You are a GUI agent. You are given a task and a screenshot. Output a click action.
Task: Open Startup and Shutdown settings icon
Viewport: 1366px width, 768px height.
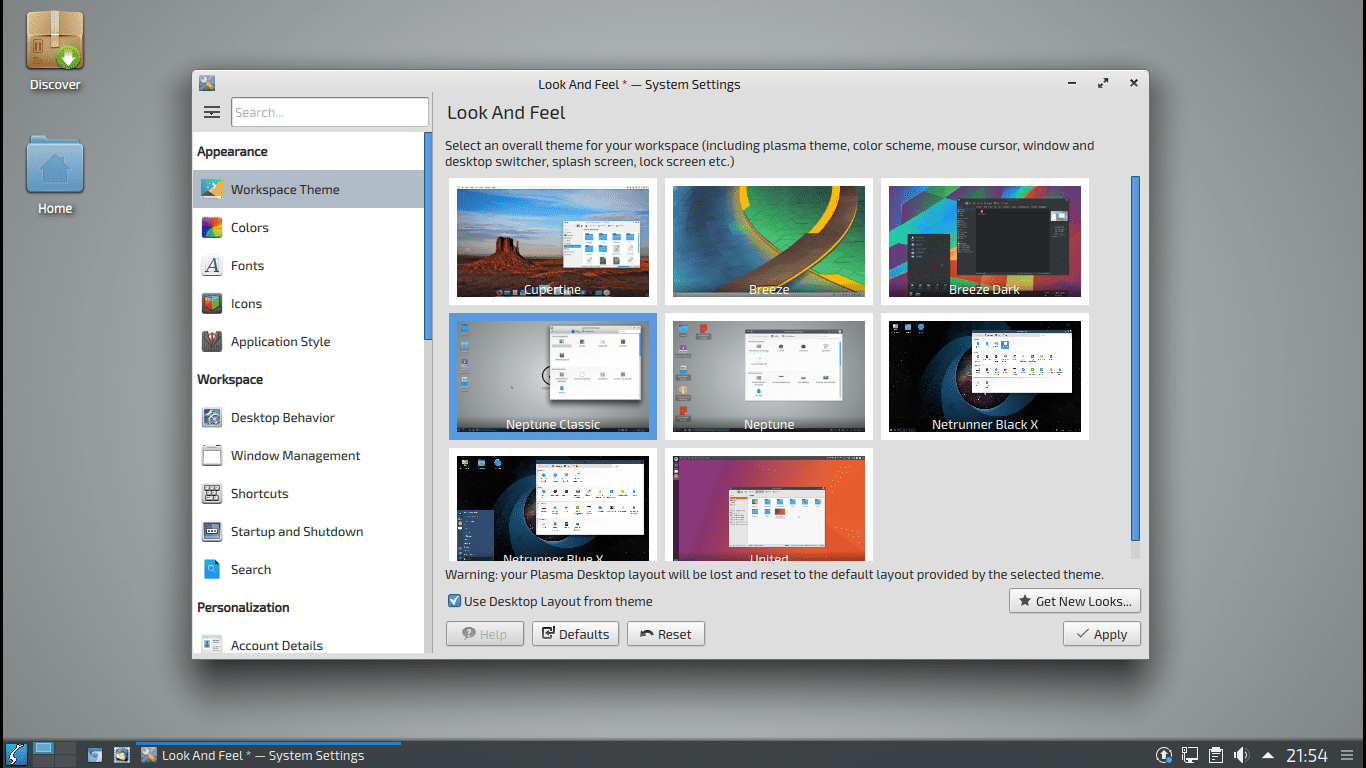(x=211, y=531)
